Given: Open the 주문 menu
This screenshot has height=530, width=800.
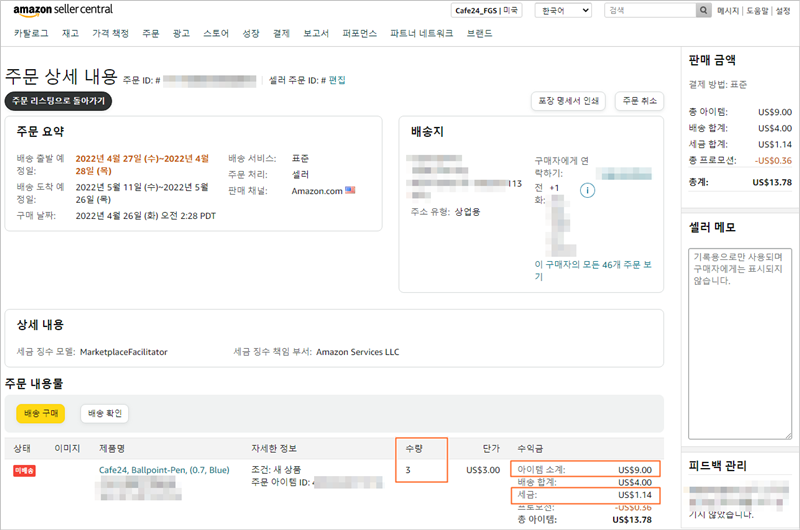Looking at the screenshot, I should pyautogui.click(x=151, y=34).
